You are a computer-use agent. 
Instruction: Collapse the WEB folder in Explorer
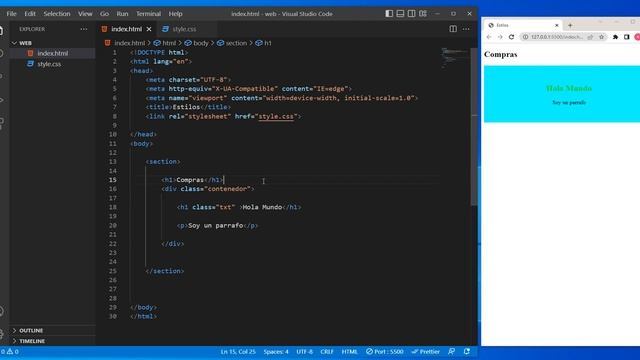25,43
